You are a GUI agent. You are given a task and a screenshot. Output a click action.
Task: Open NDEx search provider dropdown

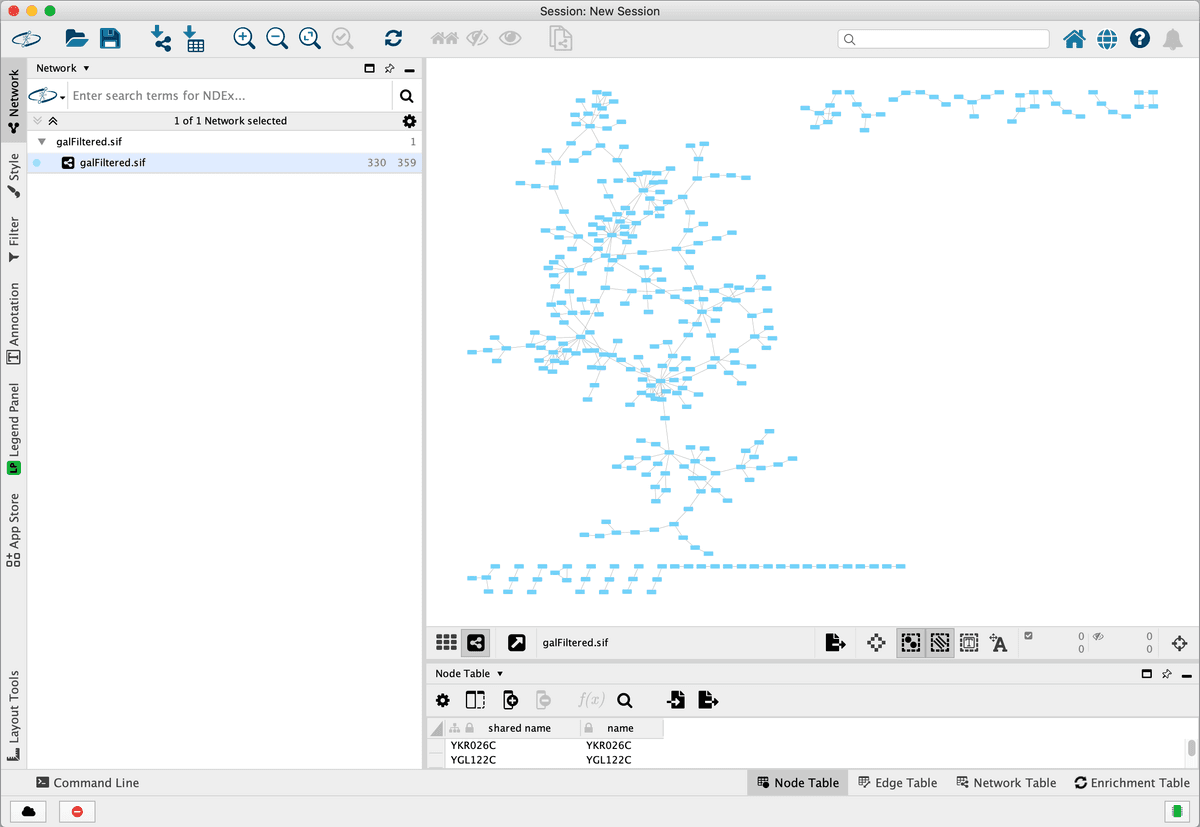(x=48, y=96)
